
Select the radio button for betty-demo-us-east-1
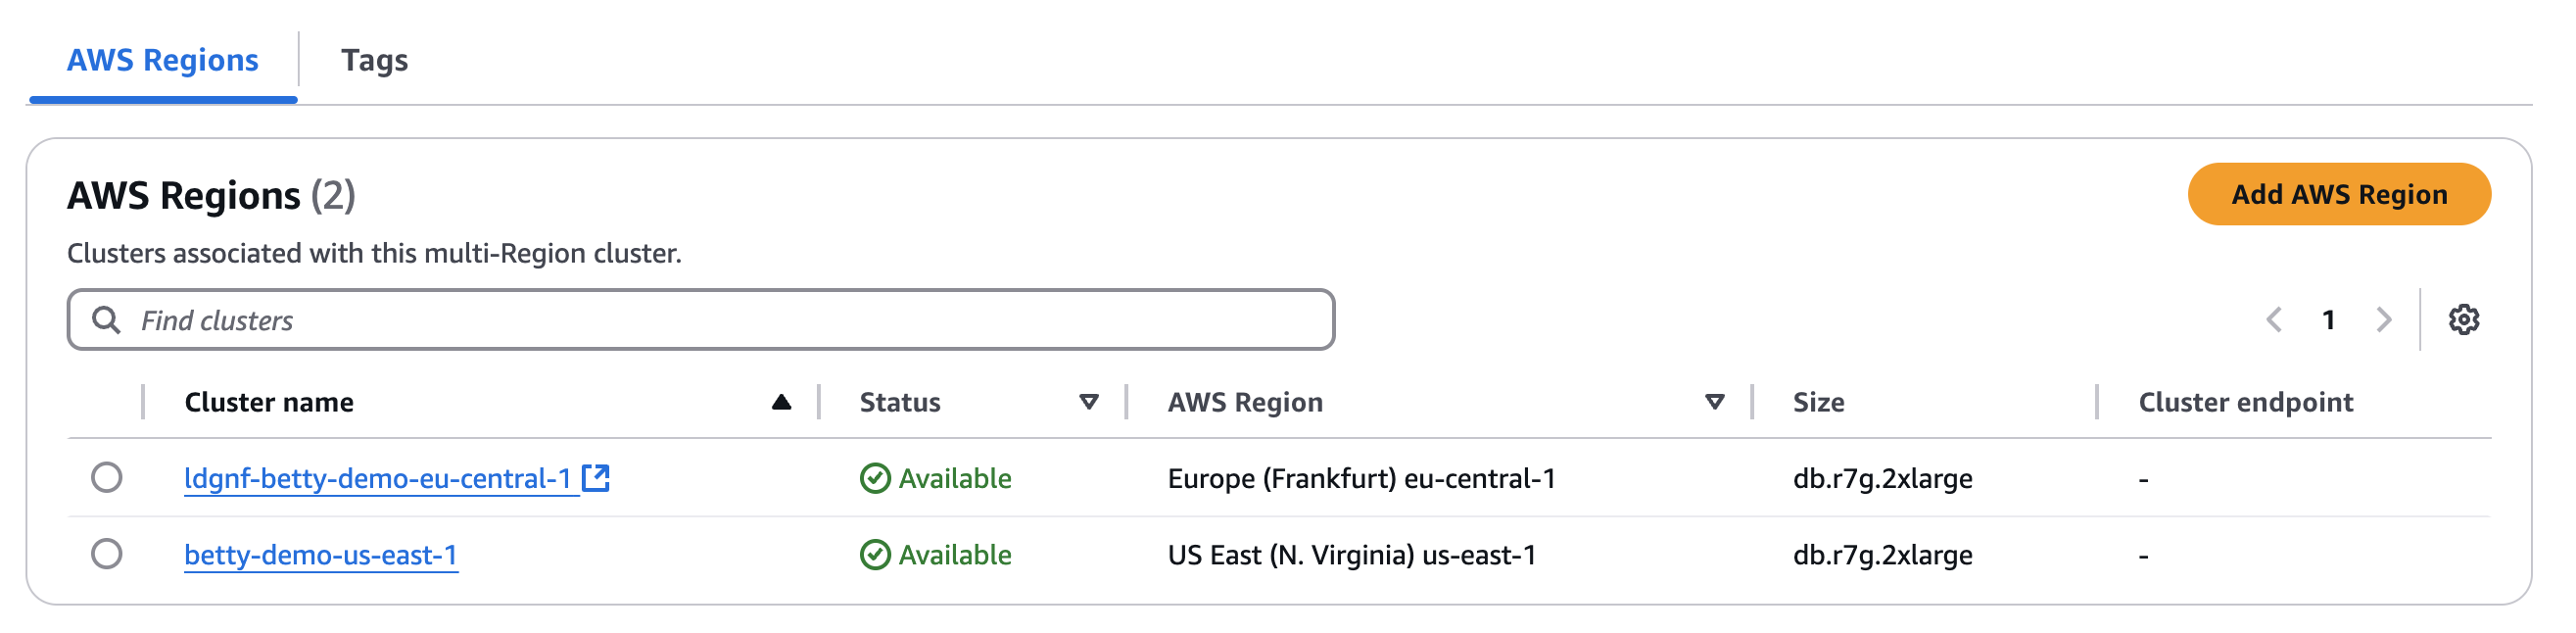pos(110,555)
